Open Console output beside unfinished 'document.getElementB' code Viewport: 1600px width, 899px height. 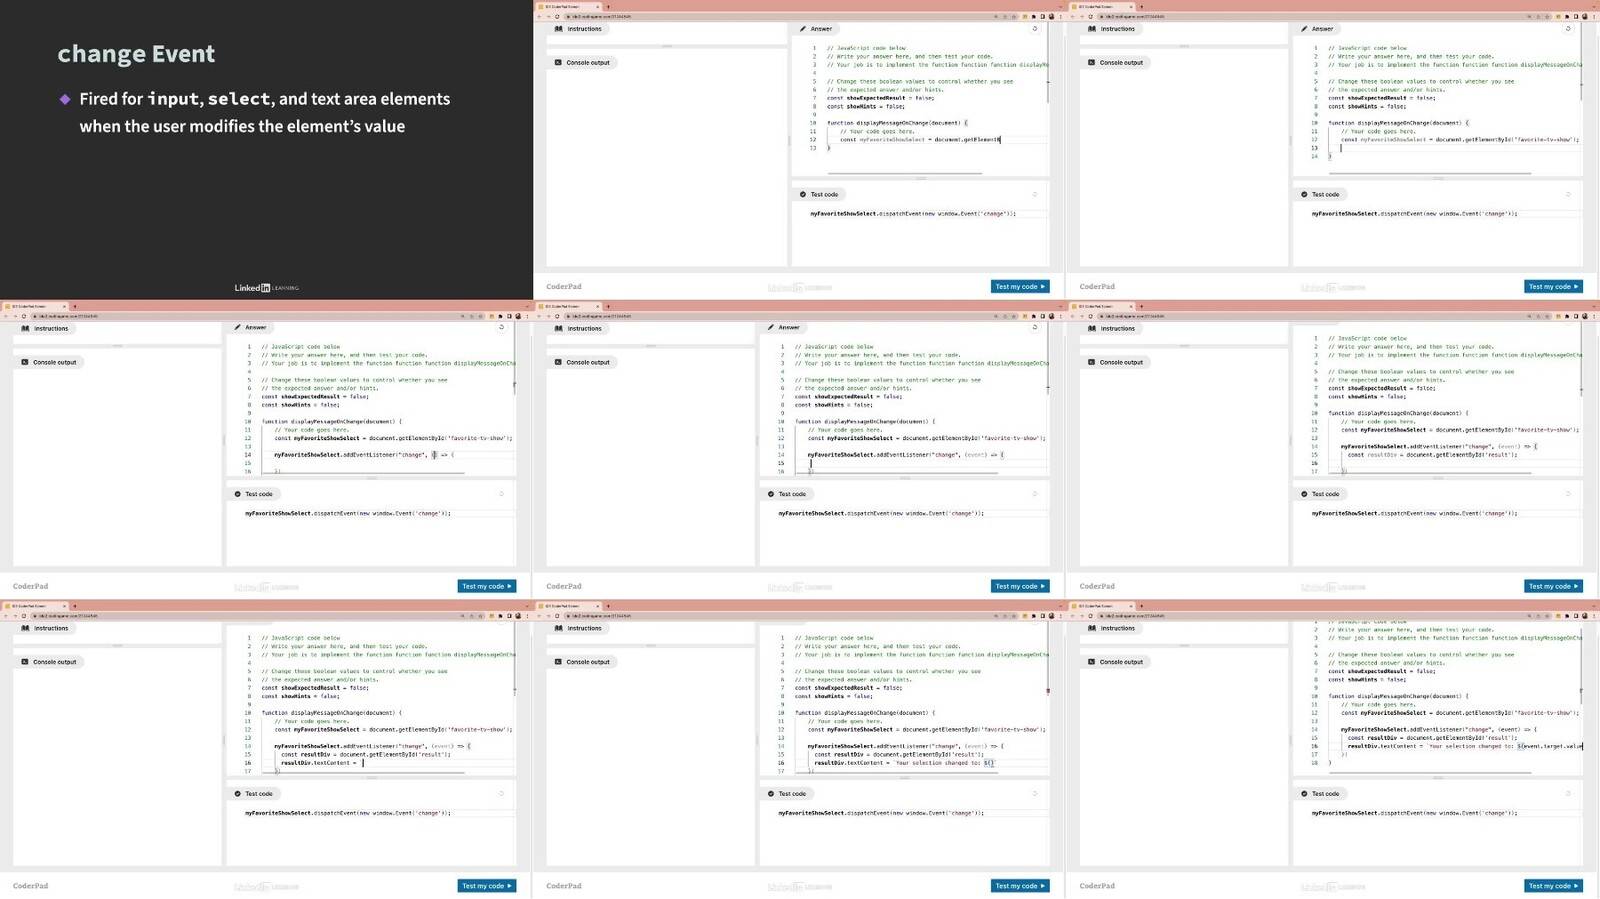[582, 62]
